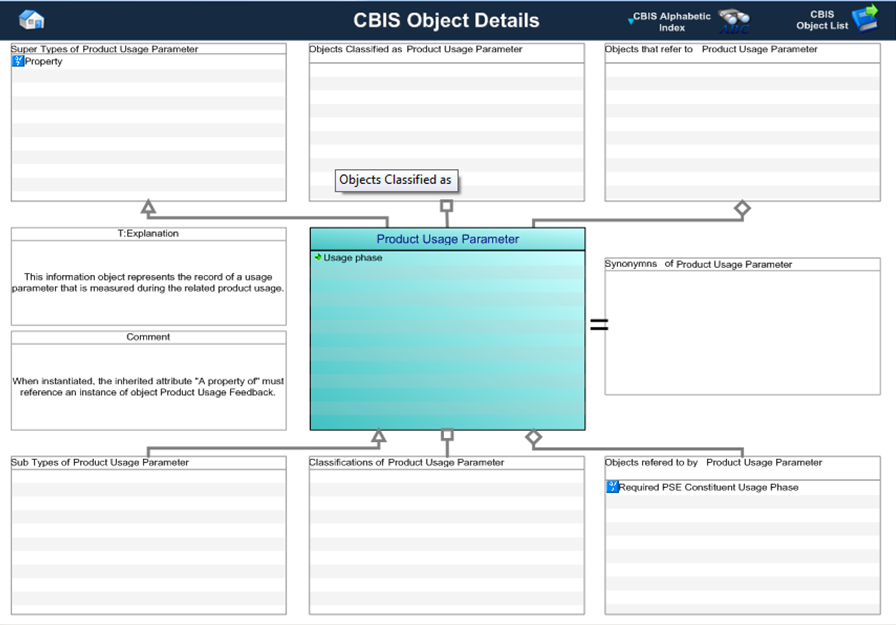The width and height of the screenshot is (896, 625).
Task: Click the T:Explanation header
Action: click(148, 234)
